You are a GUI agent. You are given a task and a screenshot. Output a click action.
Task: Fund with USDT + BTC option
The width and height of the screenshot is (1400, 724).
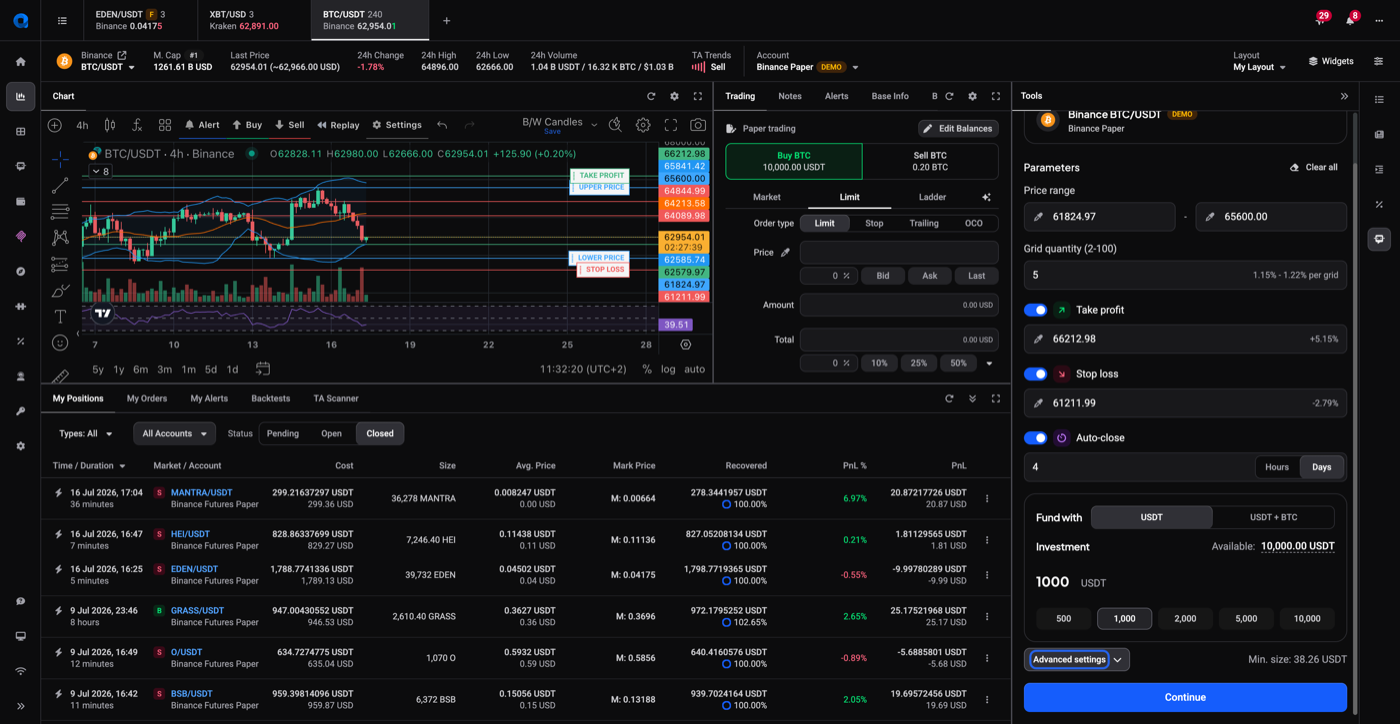pyautogui.click(x=1273, y=517)
